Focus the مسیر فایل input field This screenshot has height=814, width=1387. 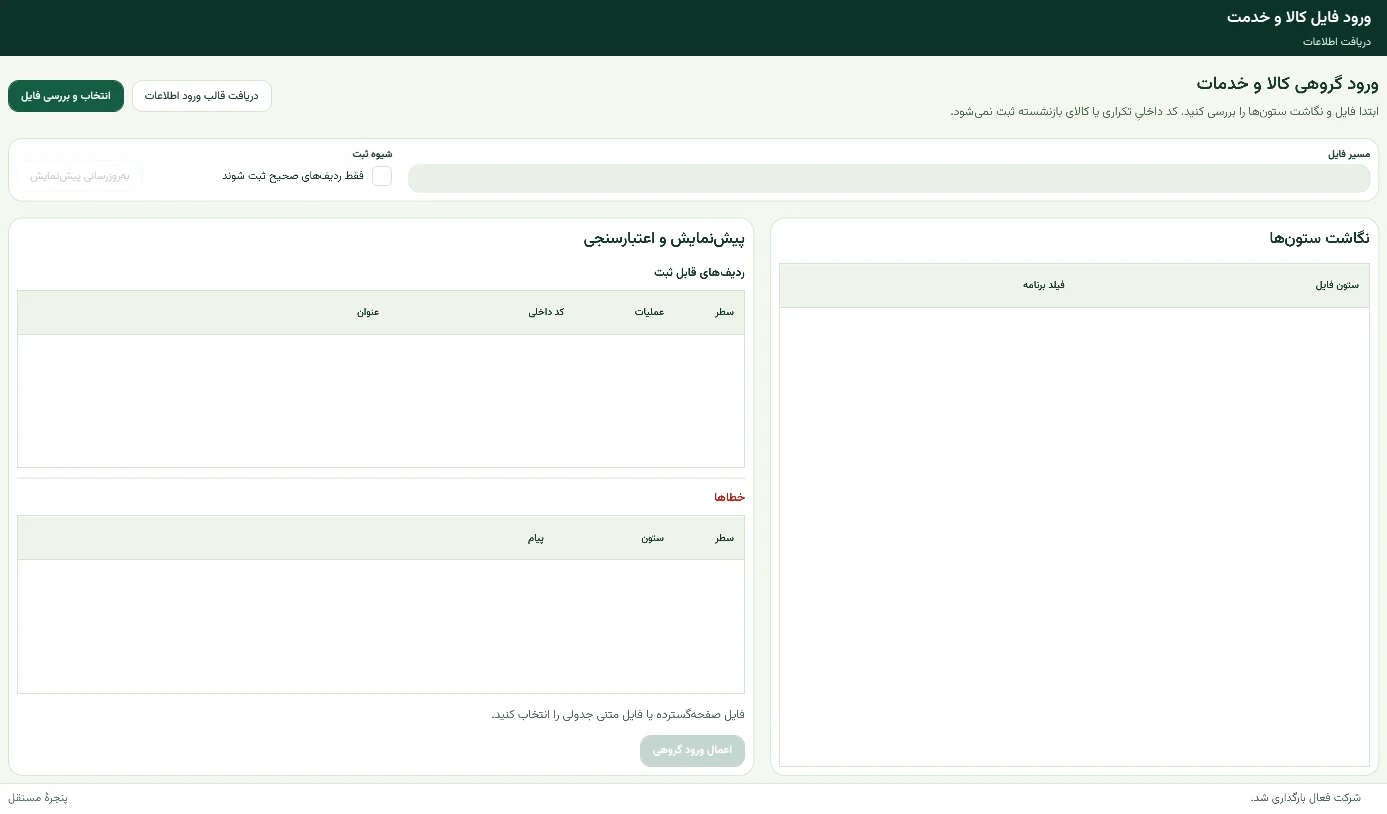click(889, 178)
